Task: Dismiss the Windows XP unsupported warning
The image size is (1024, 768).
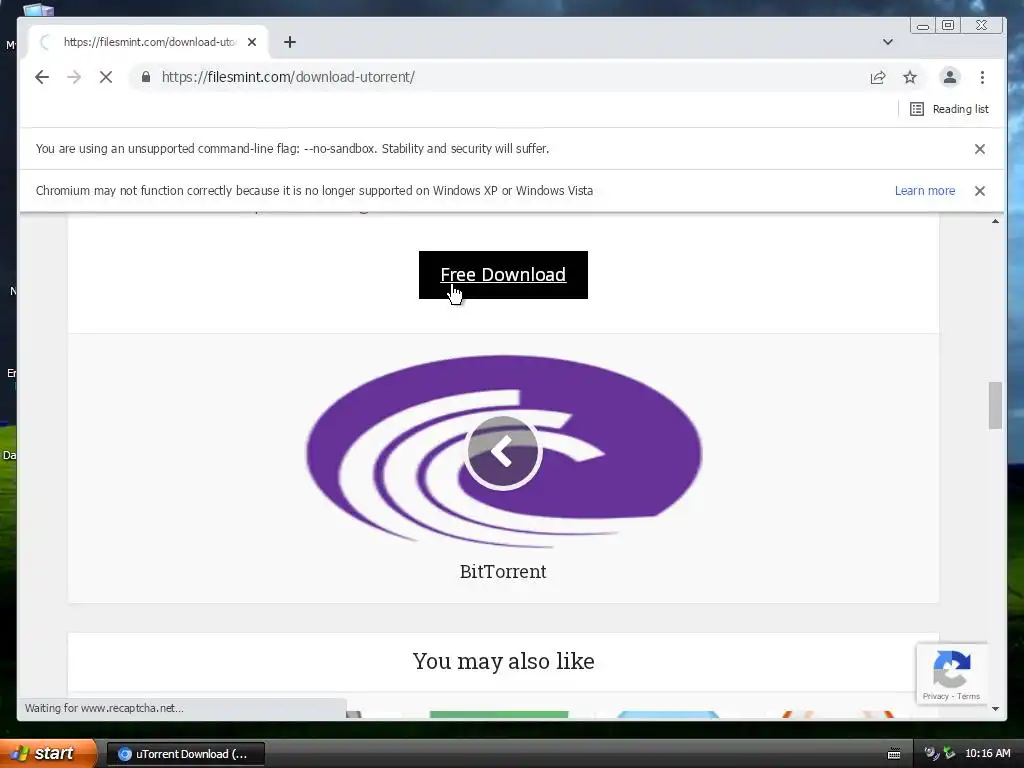Action: coord(980,191)
